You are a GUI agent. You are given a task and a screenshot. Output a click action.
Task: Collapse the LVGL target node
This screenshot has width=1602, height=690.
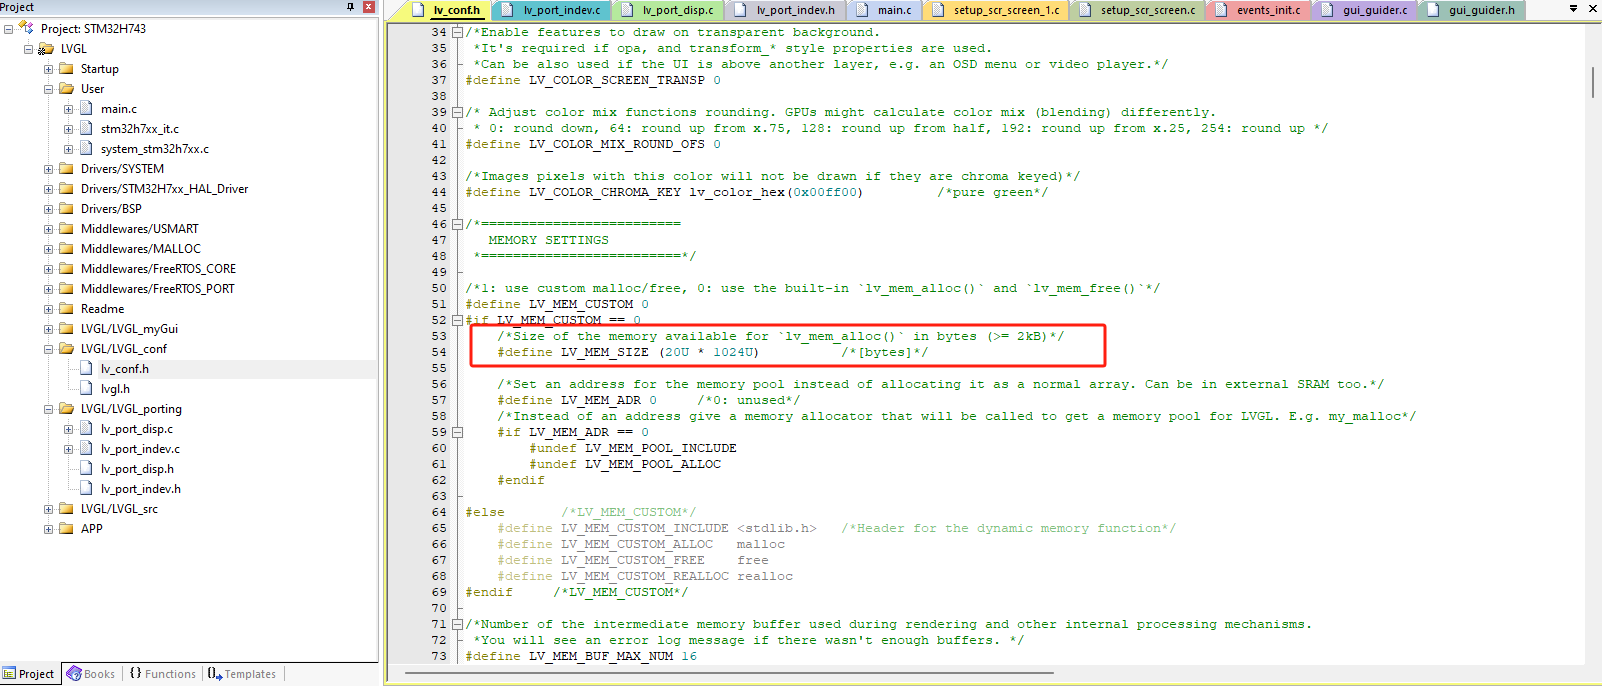[28, 49]
